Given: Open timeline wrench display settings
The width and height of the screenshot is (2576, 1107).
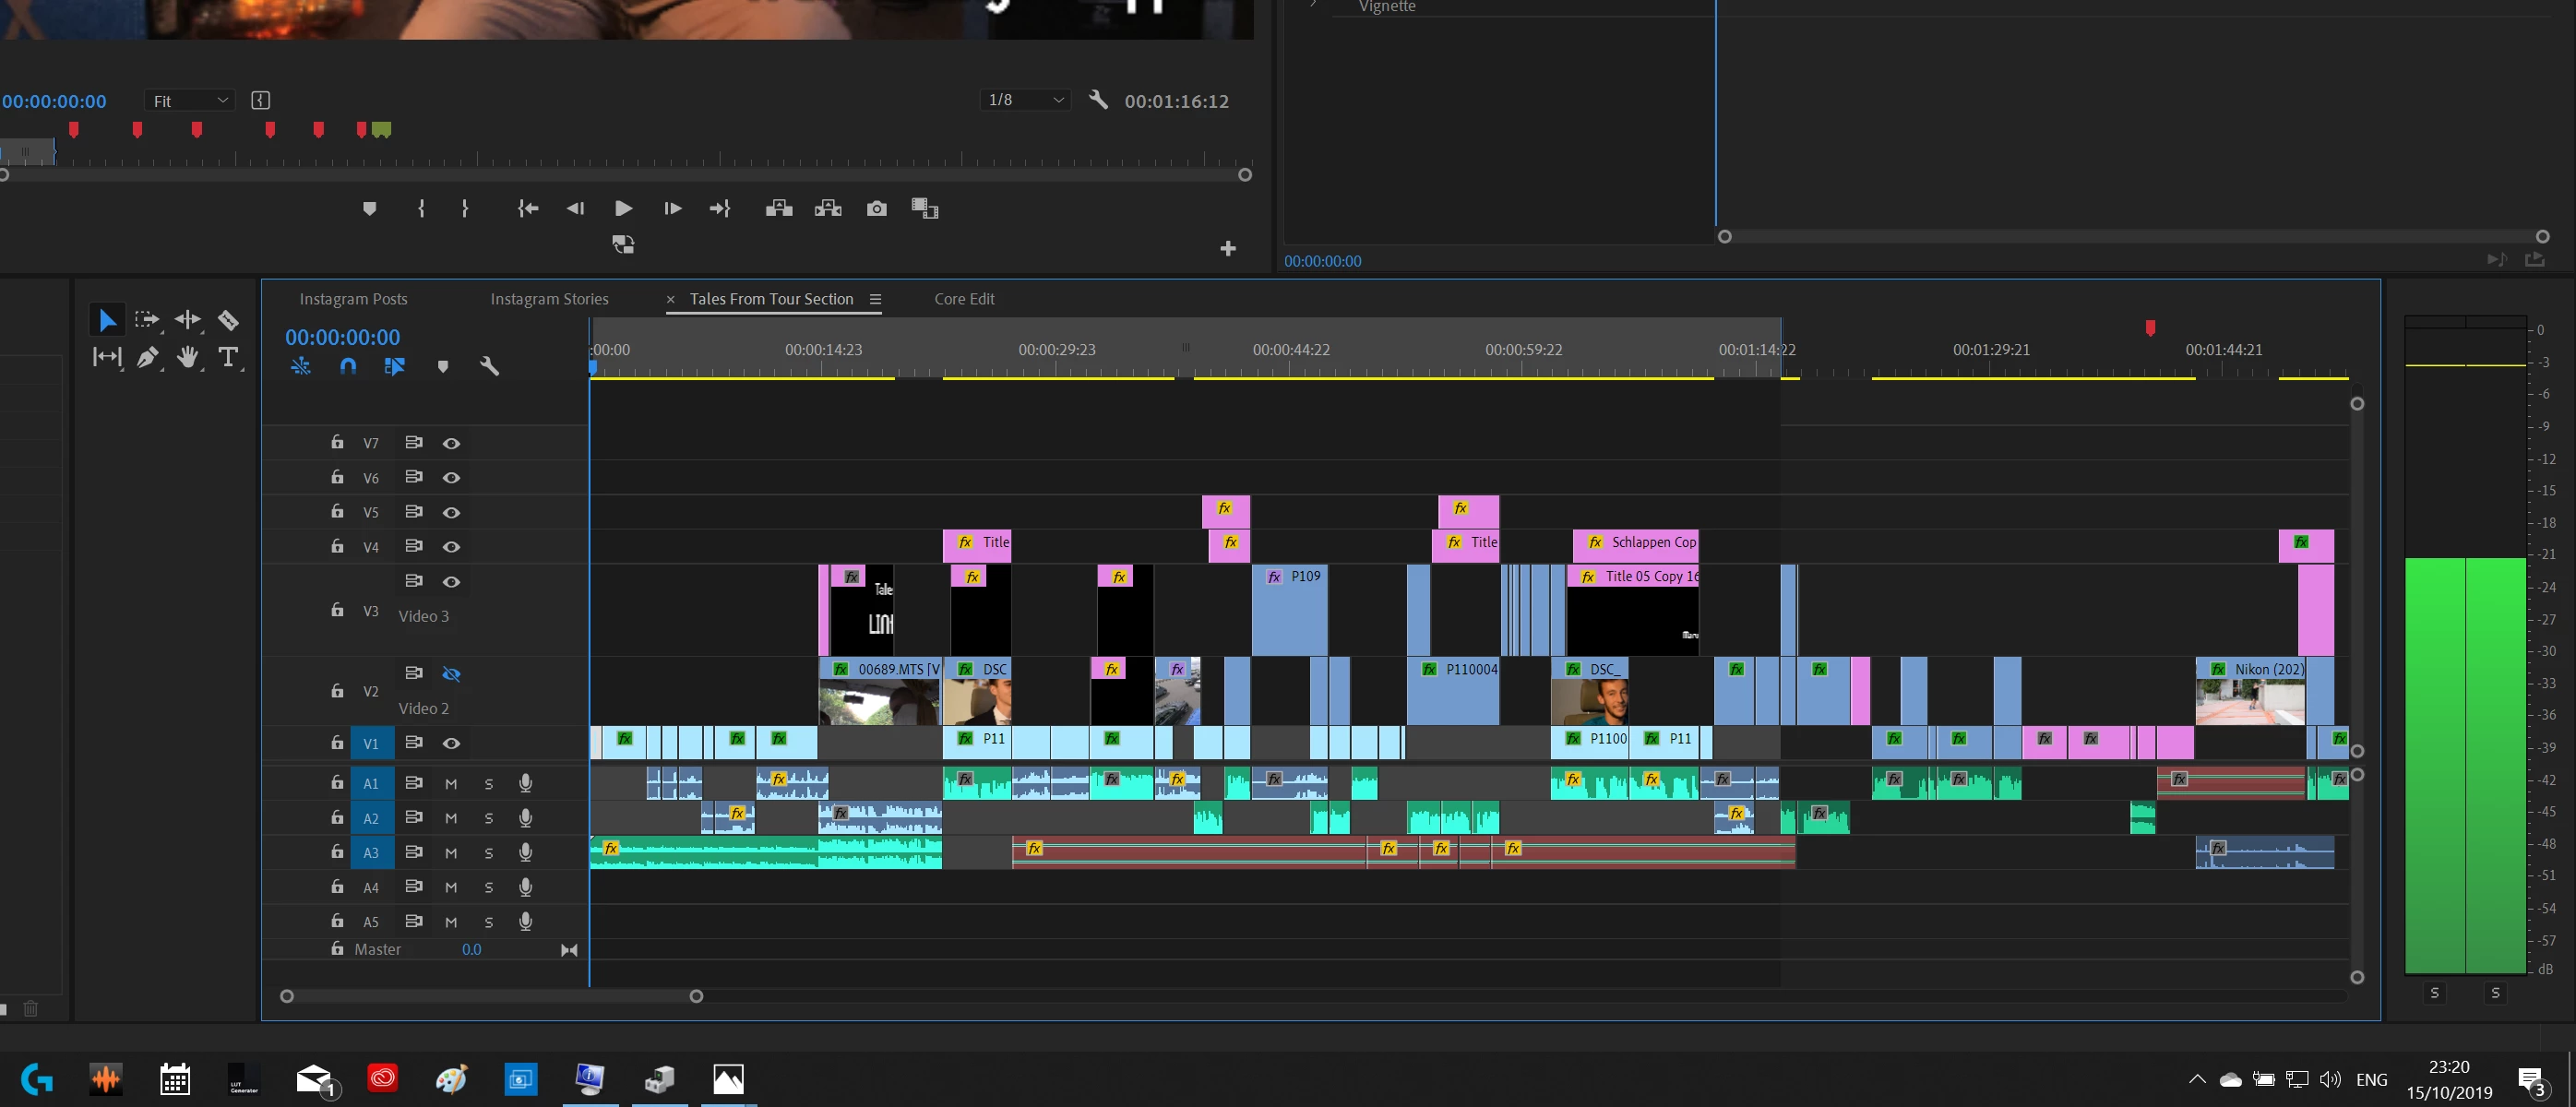Looking at the screenshot, I should pos(489,366).
